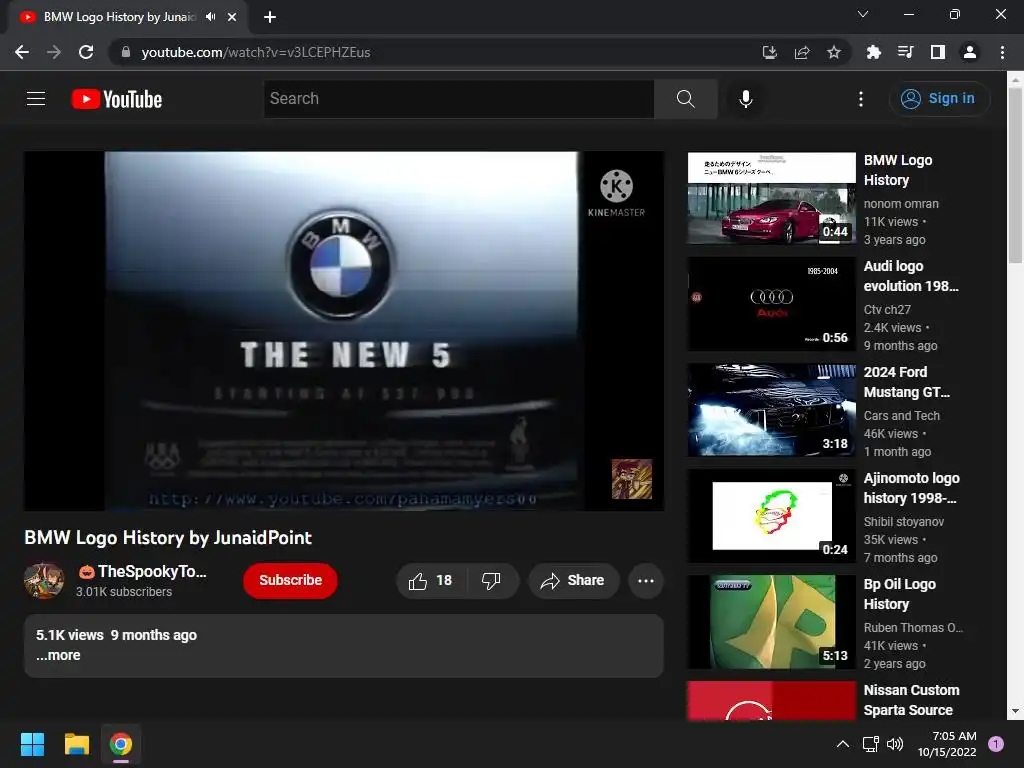The width and height of the screenshot is (1024, 768).
Task: Click page vertical scrollbar thumb
Action: coord(1015,176)
